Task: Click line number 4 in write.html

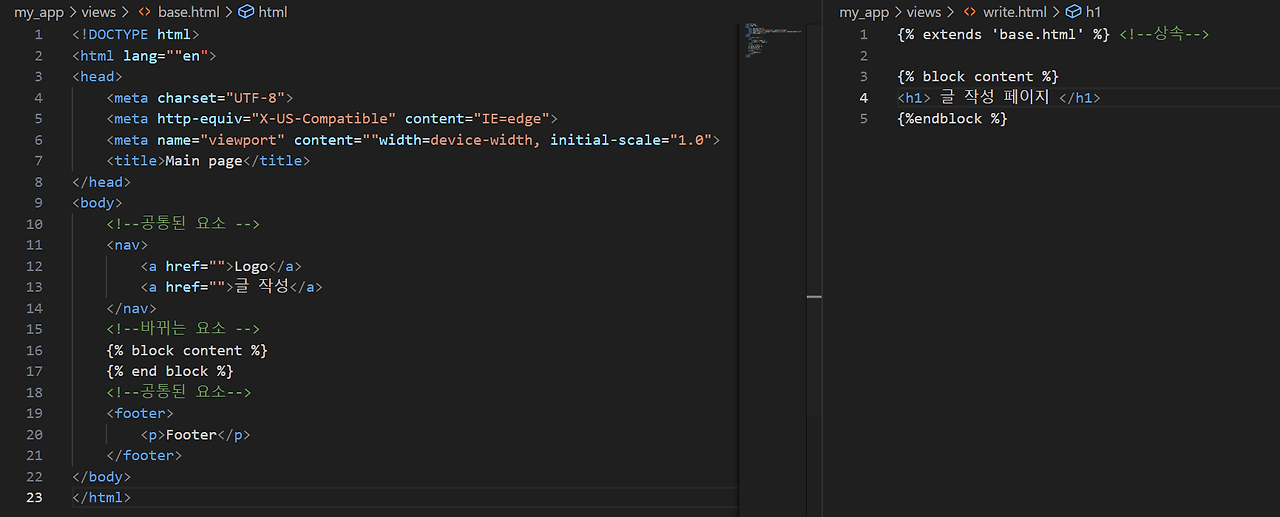Action: pos(864,97)
